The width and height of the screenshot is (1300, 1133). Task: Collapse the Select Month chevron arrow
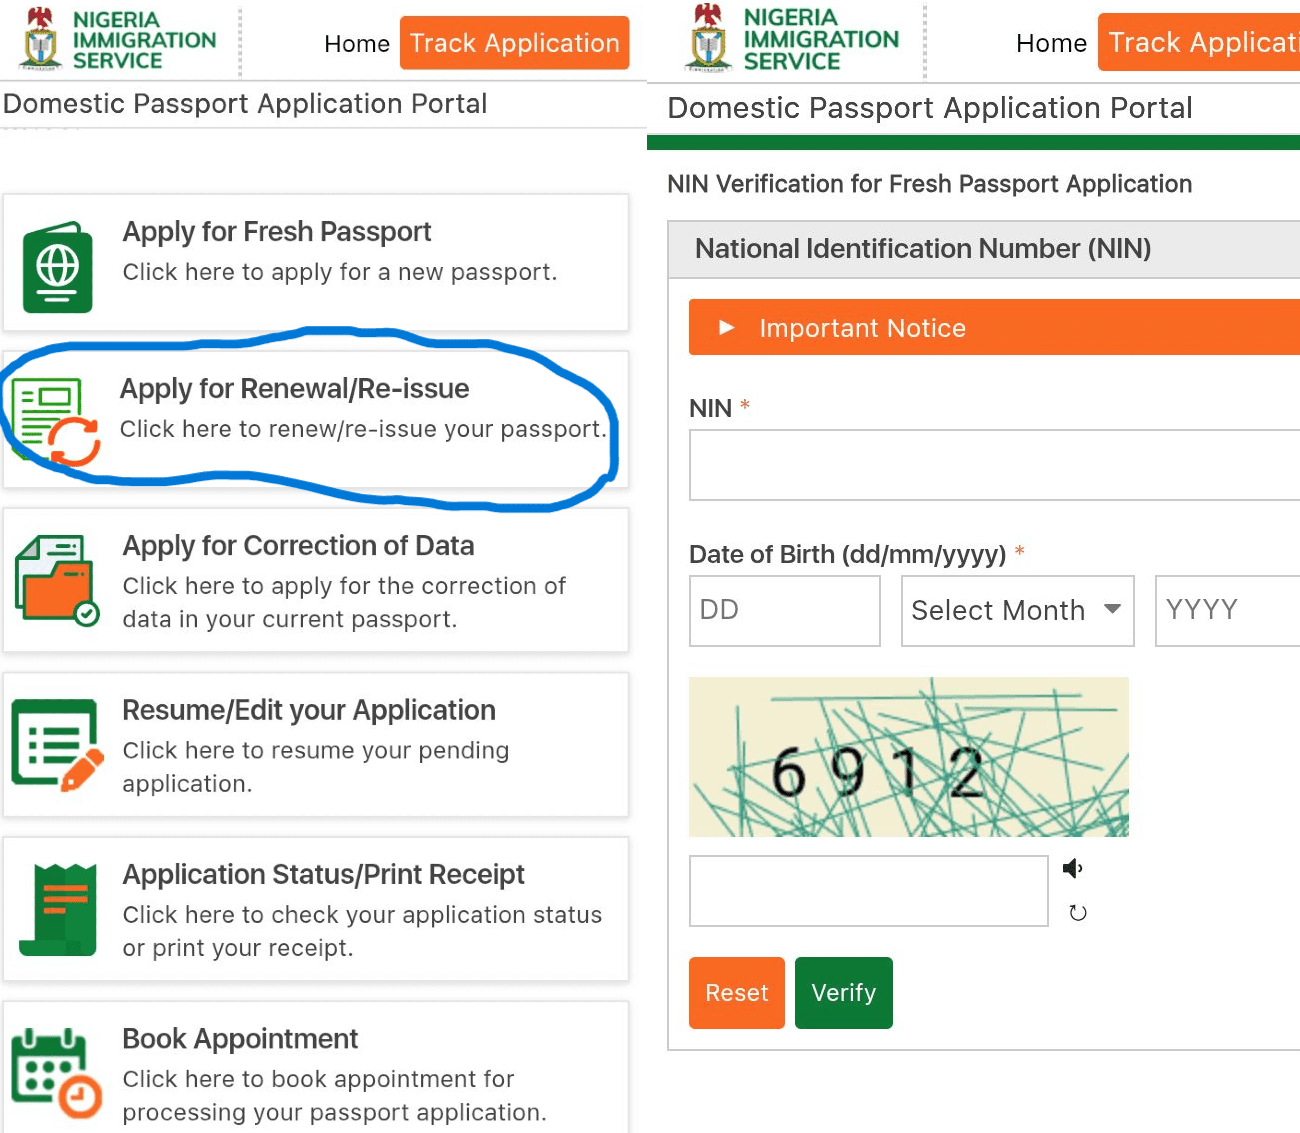[1113, 611]
